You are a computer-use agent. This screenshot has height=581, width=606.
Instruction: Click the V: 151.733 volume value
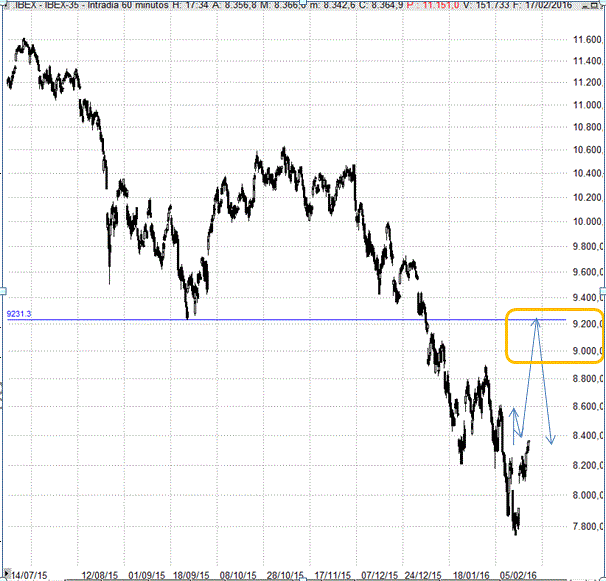[x=486, y=5]
